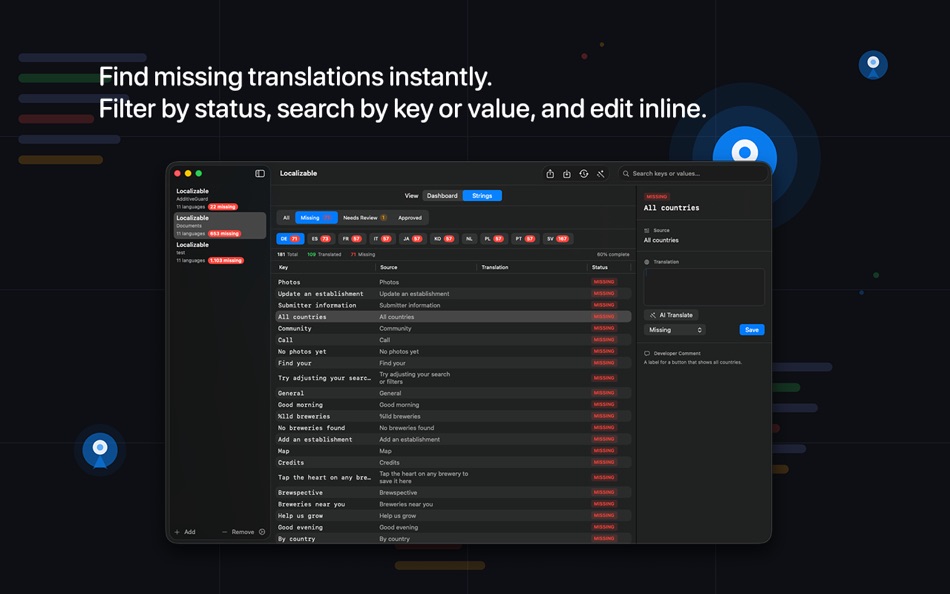The width and height of the screenshot is (950, 594).
Task: Select the Missing status filter
Action: click(x=316, y=218)
